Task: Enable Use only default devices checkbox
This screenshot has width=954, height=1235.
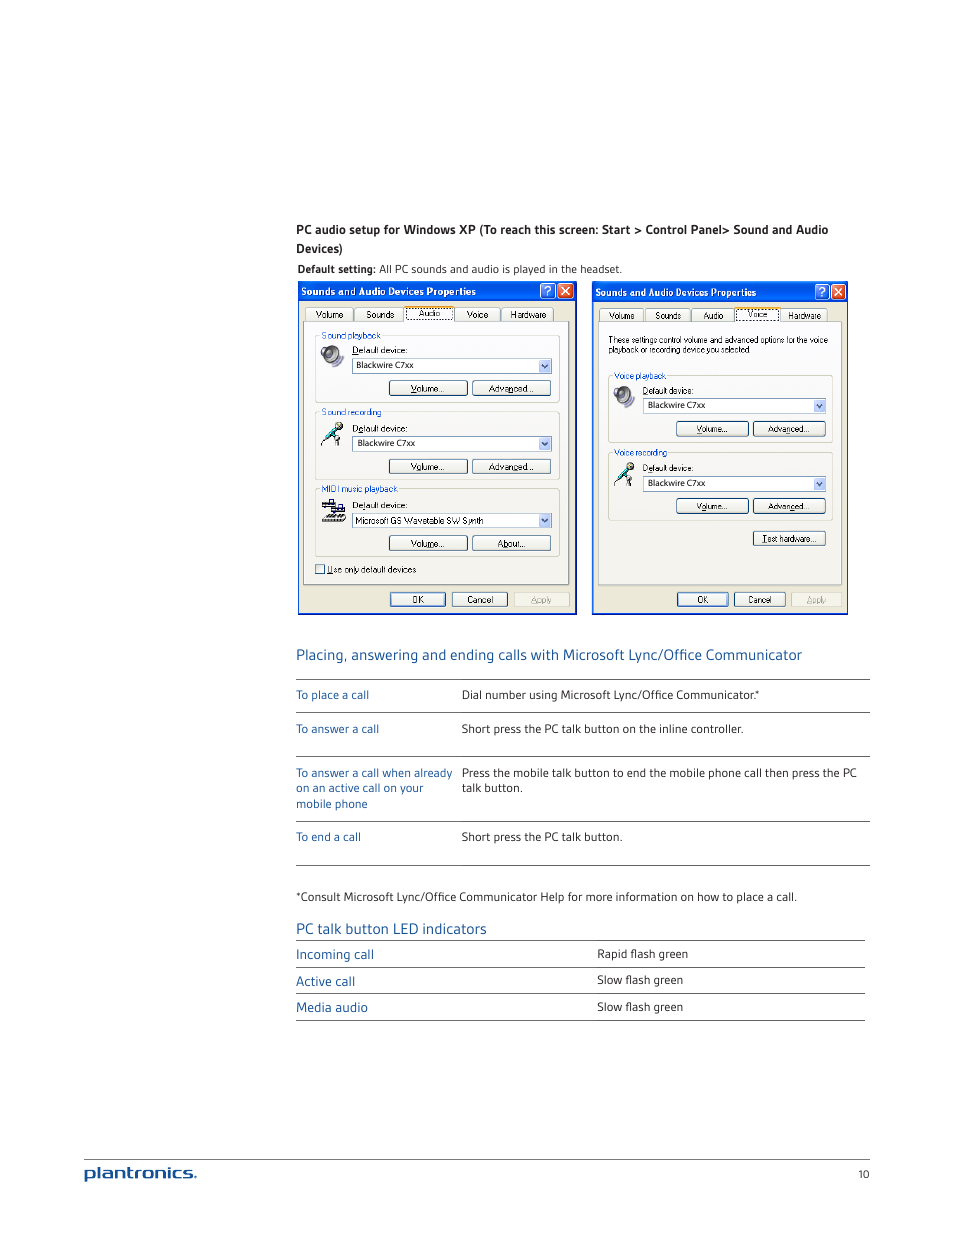Action: click(x=320, y=569)
